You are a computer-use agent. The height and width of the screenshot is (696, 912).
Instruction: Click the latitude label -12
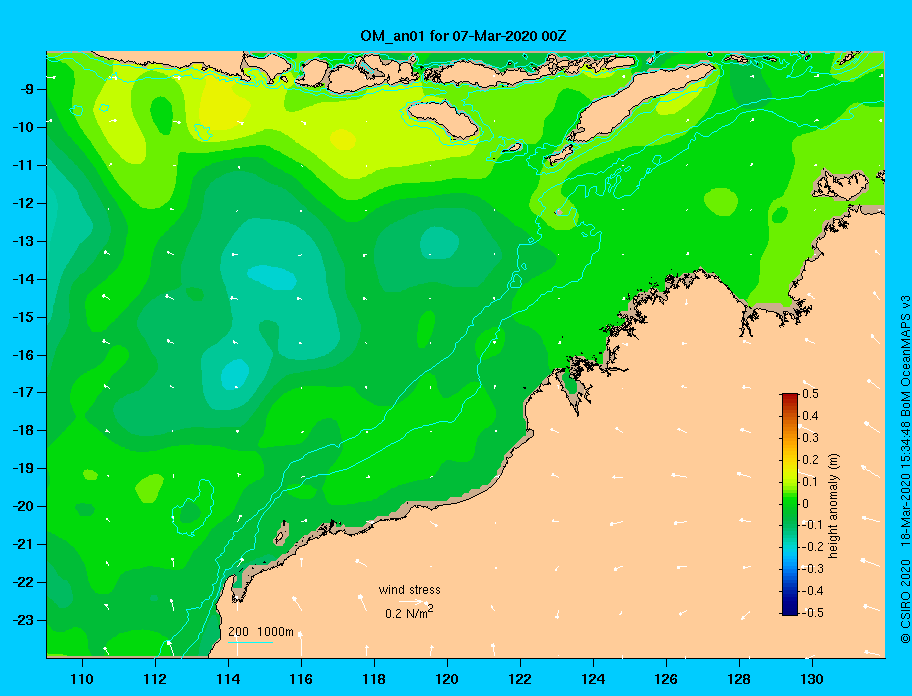pos(23,204)
